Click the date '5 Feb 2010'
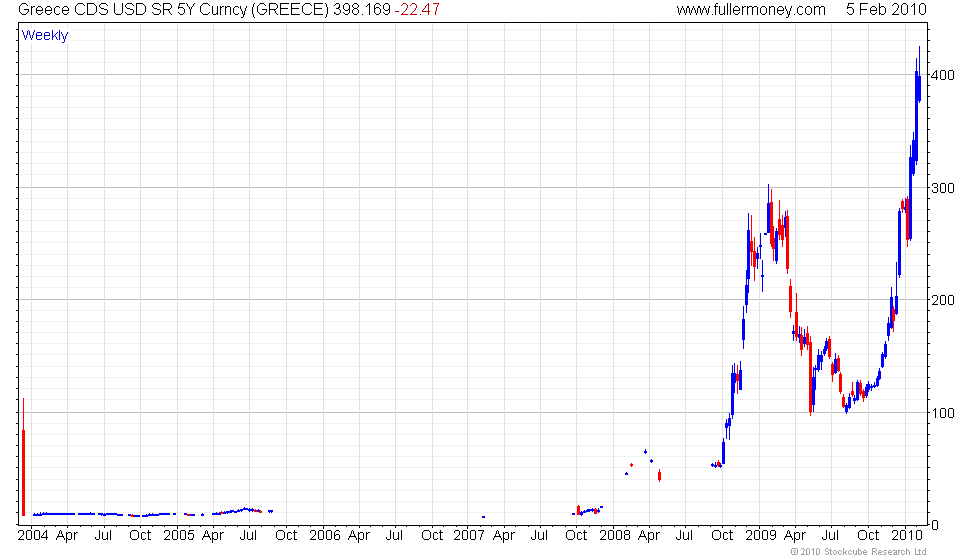Image resolution: width=980 pixels, height=560 pixels. point(886,9)
